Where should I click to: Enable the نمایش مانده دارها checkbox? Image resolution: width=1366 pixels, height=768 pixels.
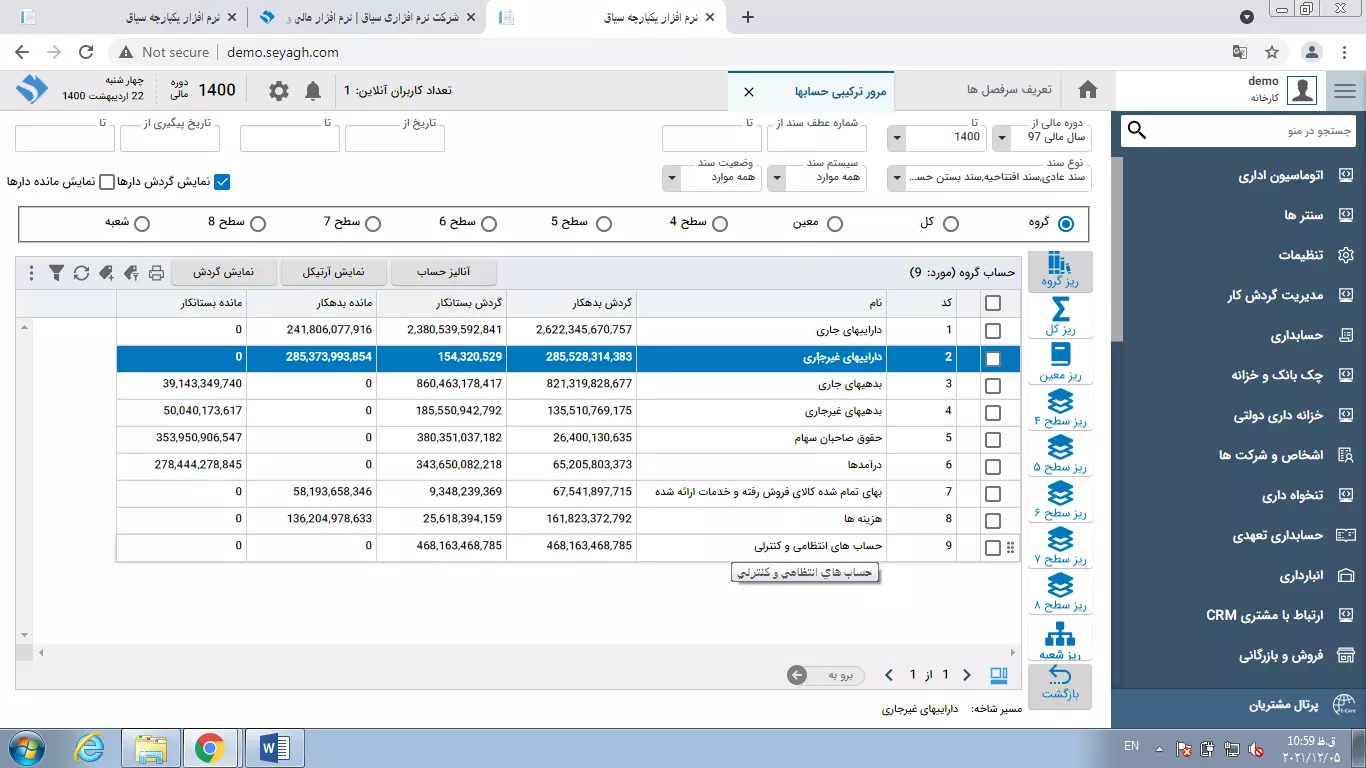click(x=107, y=181)
